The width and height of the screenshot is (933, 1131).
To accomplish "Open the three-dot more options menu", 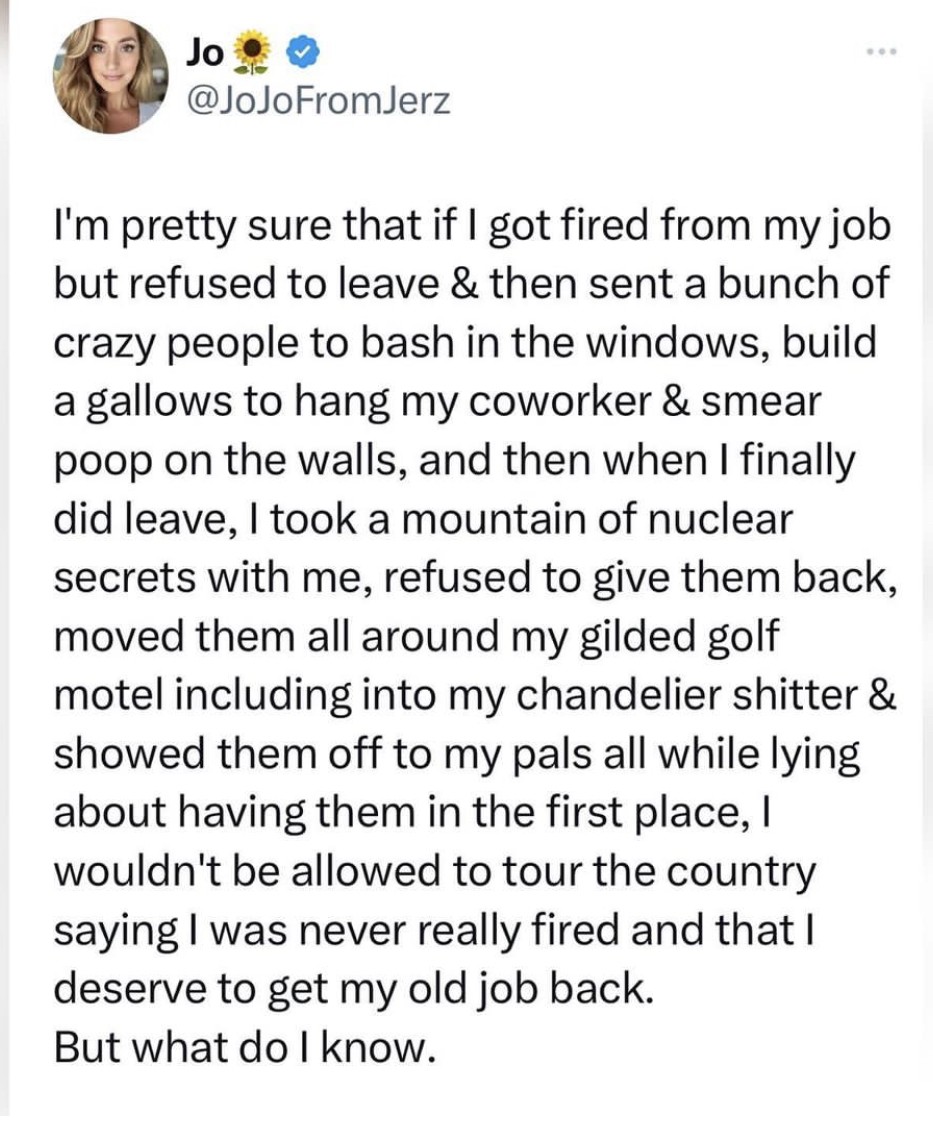I will point(882,51).
